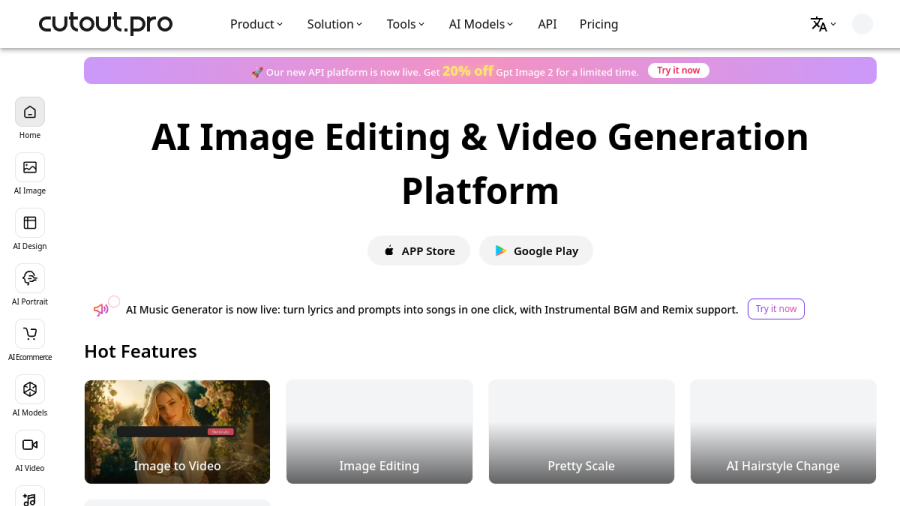The width and height of the screenshot is (900, 506).
Task: Click Try it now in promo banner
Action: 678,71
